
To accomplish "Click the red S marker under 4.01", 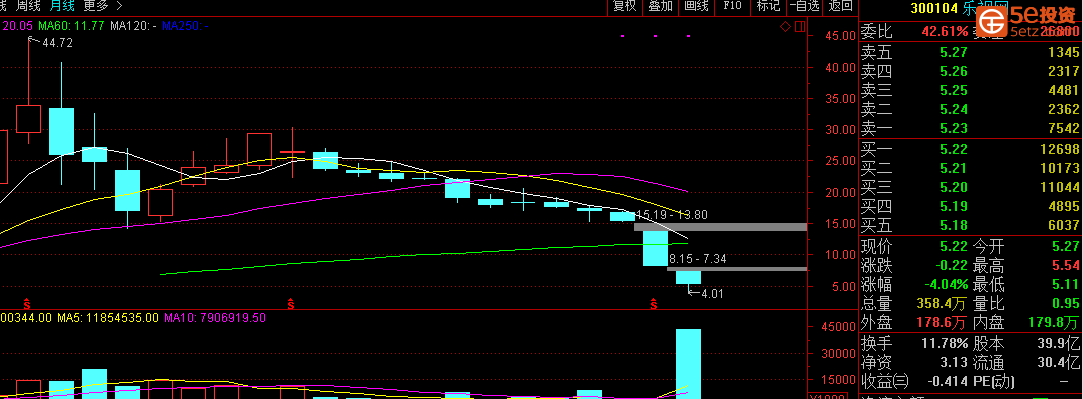I will click(x=653, y=303).
